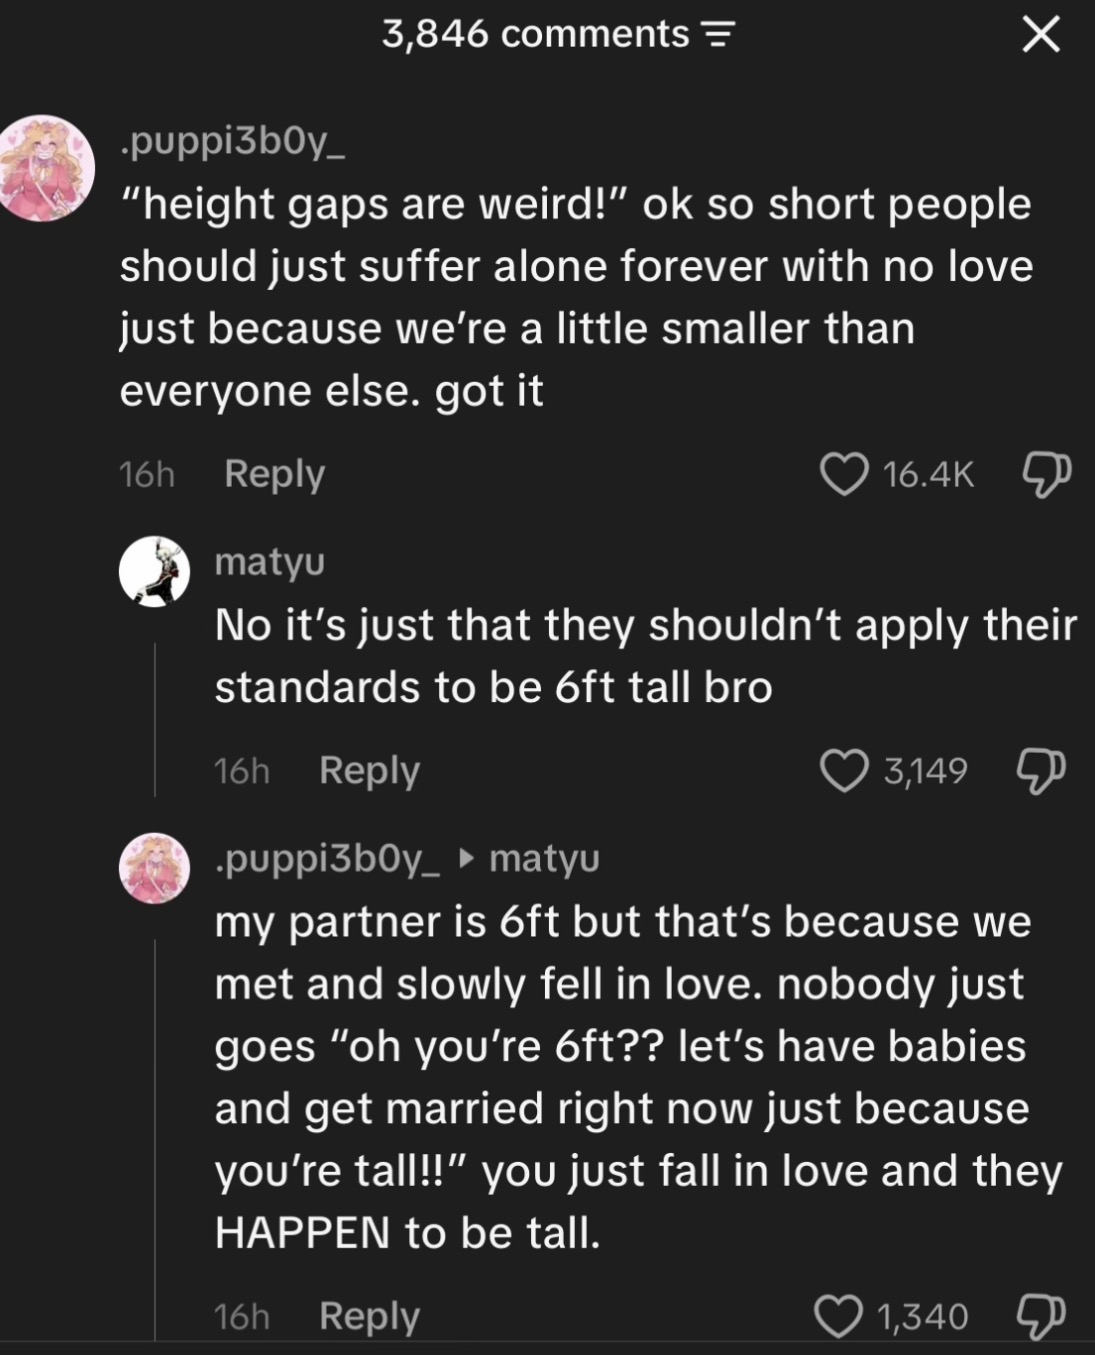Reply to .puppi3b0y_'s top comment
Screen dimensions: 1095x1355
coord(275,474)
